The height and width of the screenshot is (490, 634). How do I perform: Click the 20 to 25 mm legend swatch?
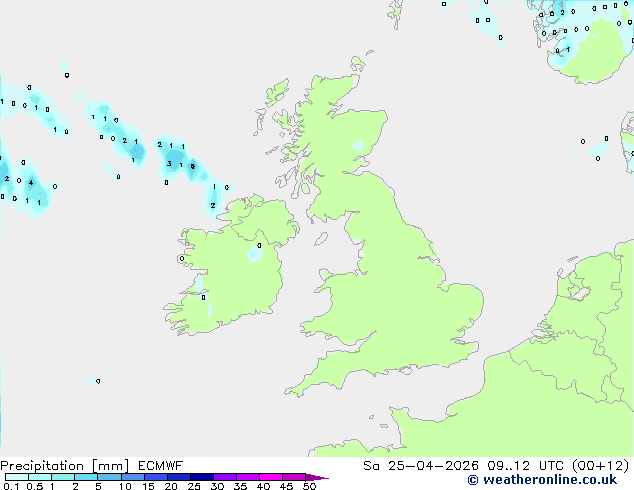click(178, 477)
